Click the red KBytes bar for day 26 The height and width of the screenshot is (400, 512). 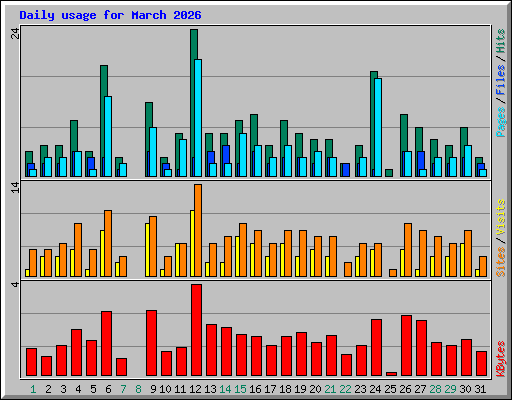406,346
